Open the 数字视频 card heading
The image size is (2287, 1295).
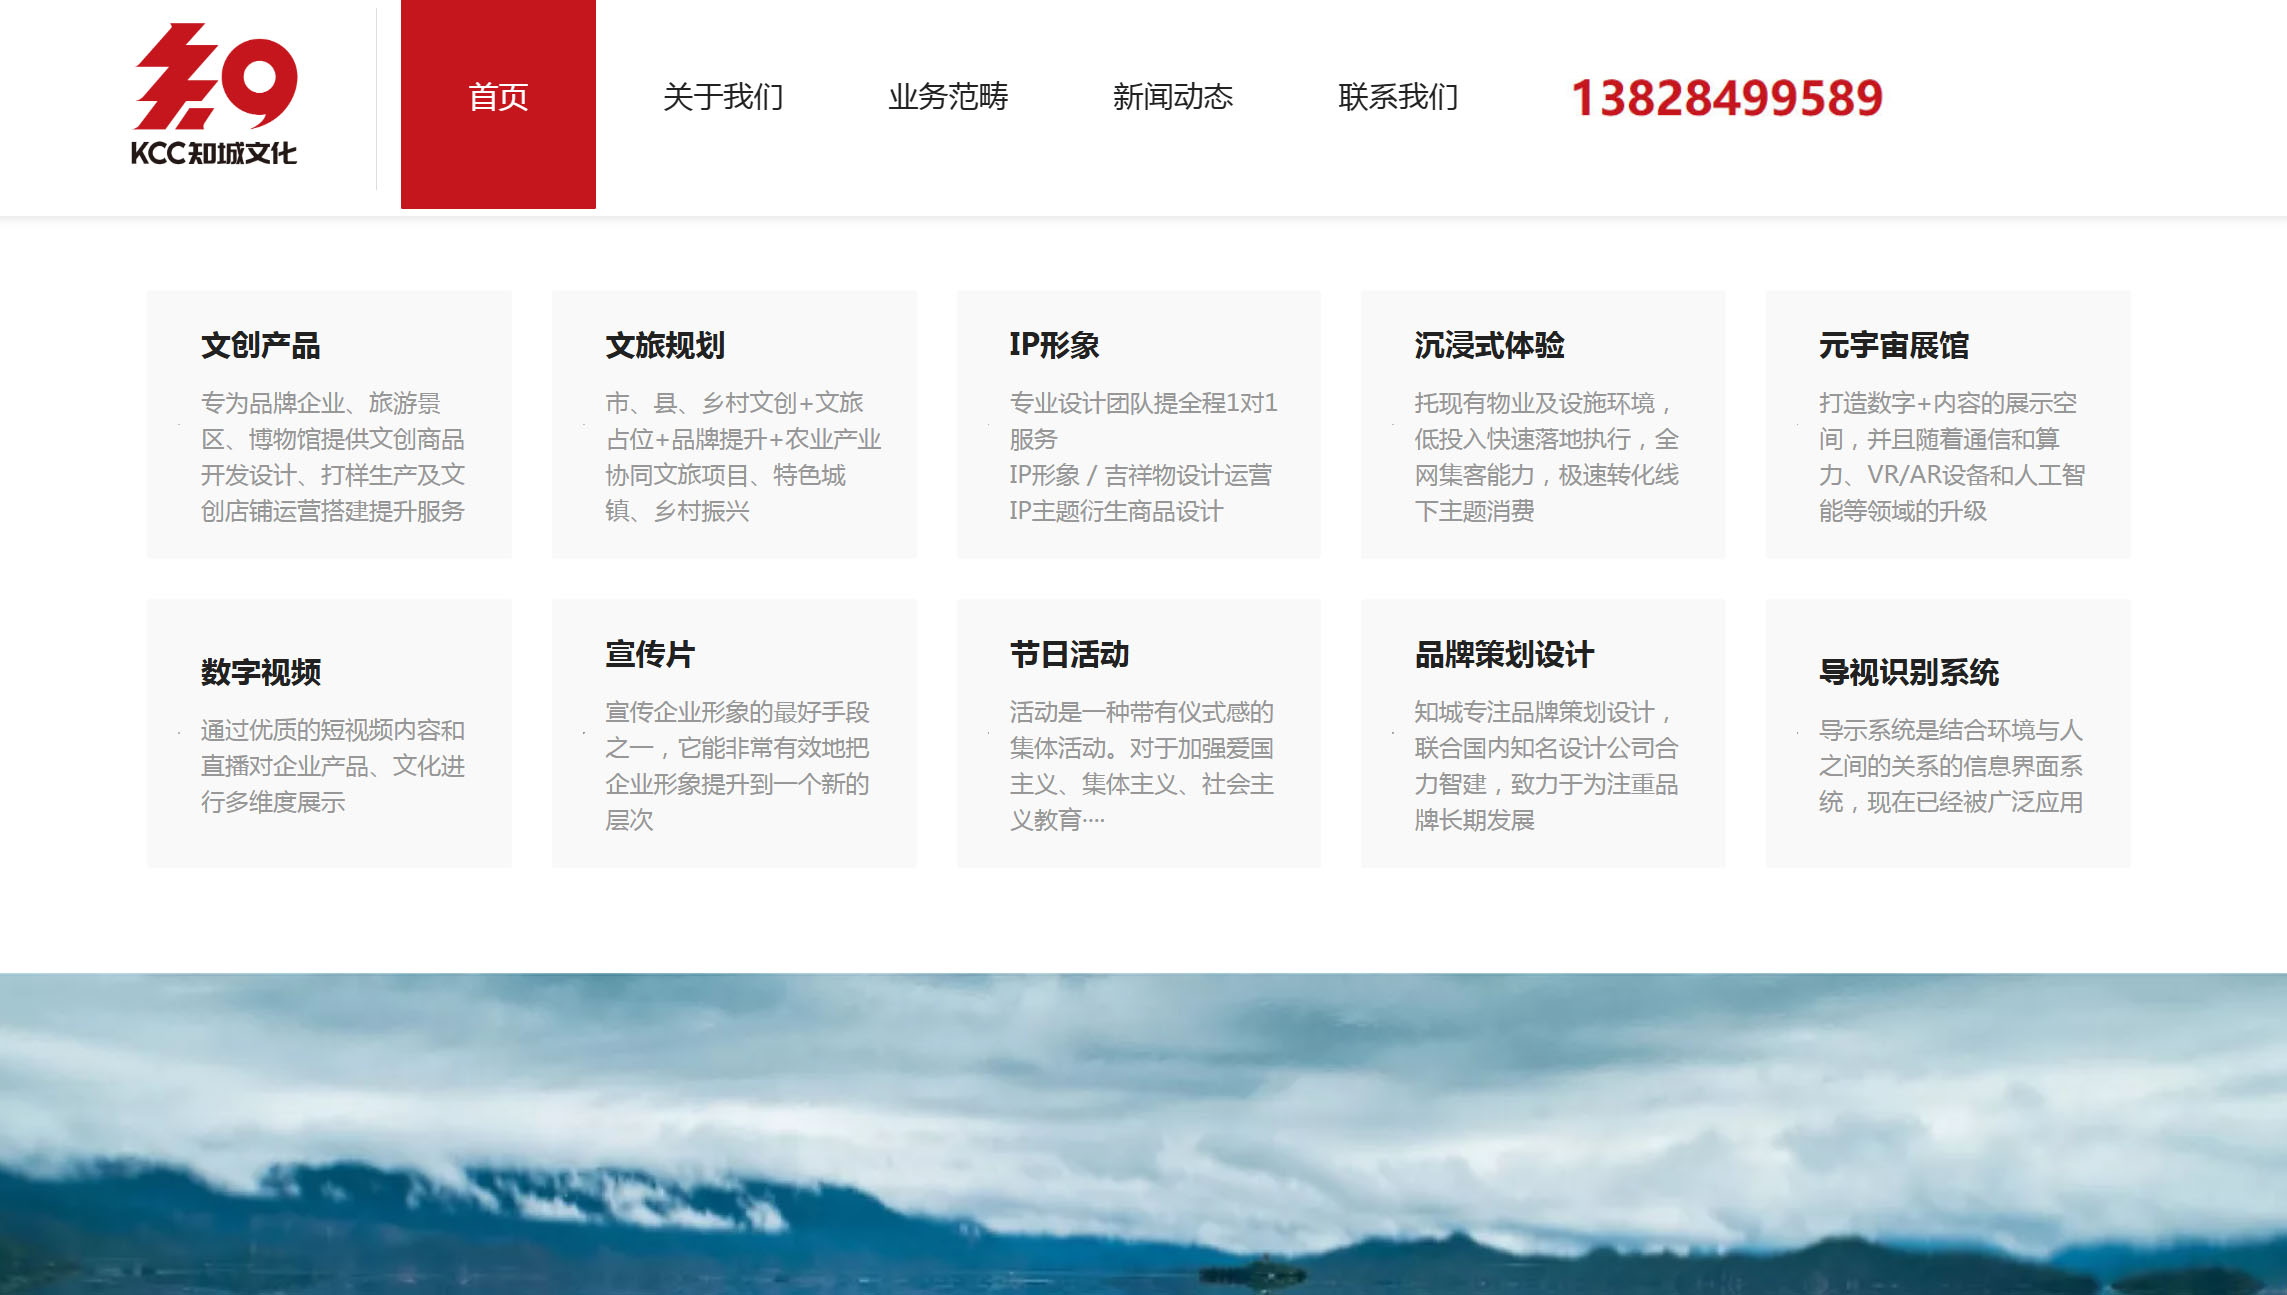click(261, 672)
